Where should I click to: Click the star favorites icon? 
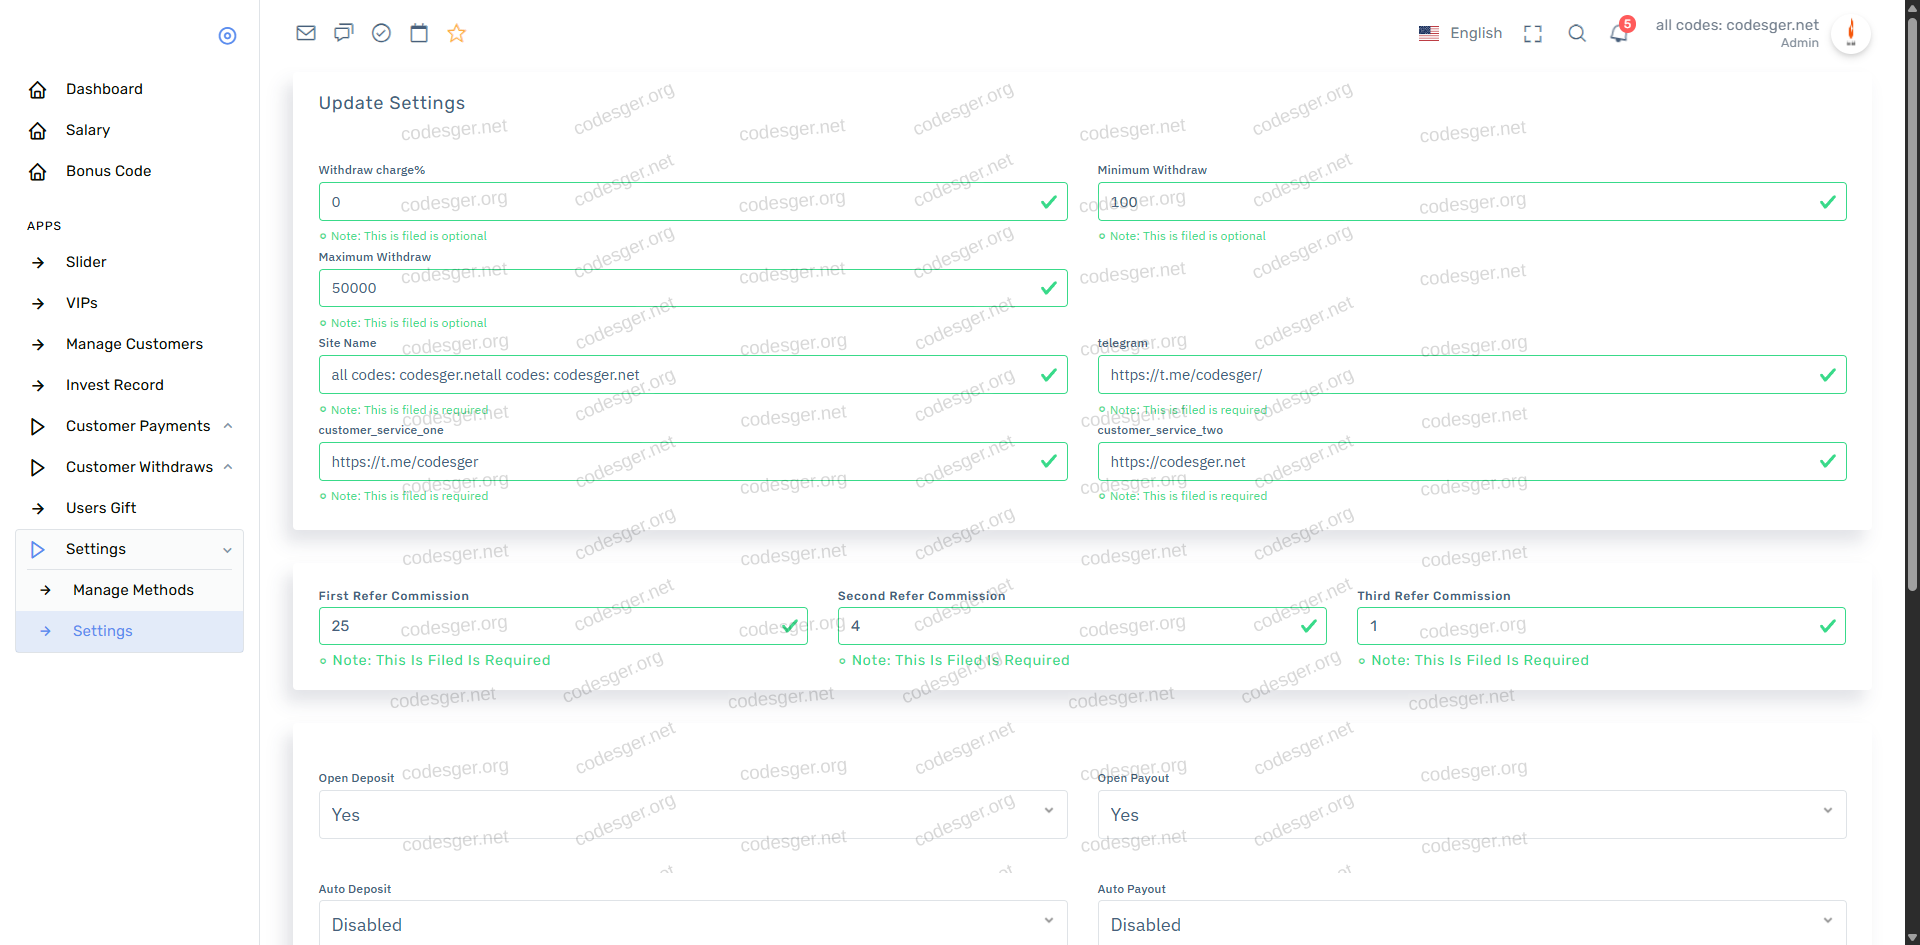[457, 33]
